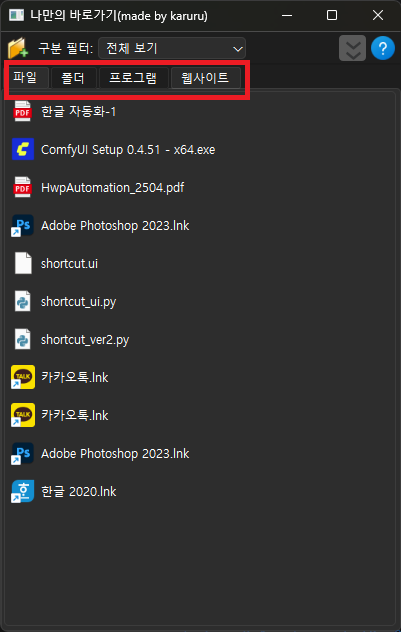Screen dimensions: 401x632
Task: Click the ComfyUI Setup installer icon
Action: pos(23,150)
